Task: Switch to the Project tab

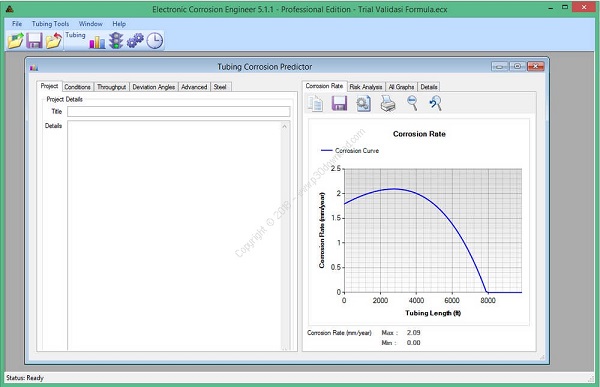Action: pos(49,86)
